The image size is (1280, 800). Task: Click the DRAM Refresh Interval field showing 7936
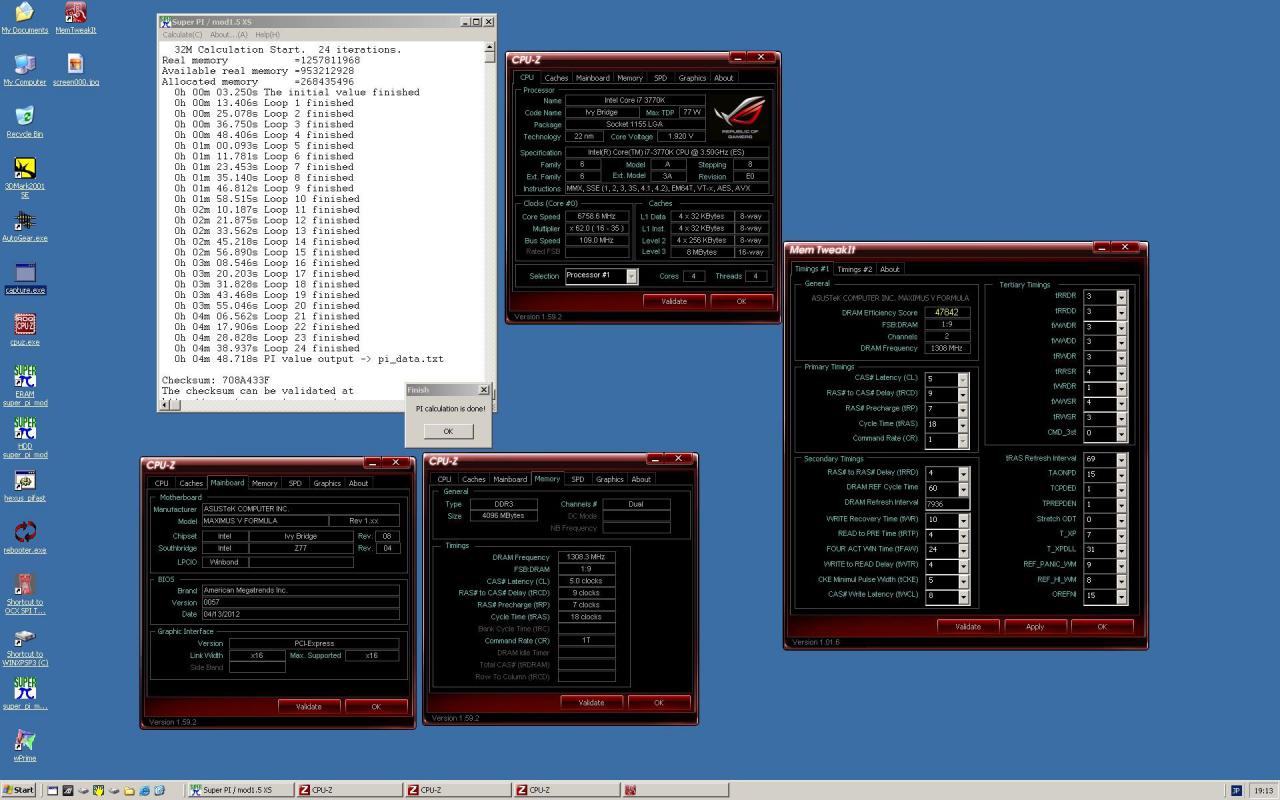coord(948,504)
